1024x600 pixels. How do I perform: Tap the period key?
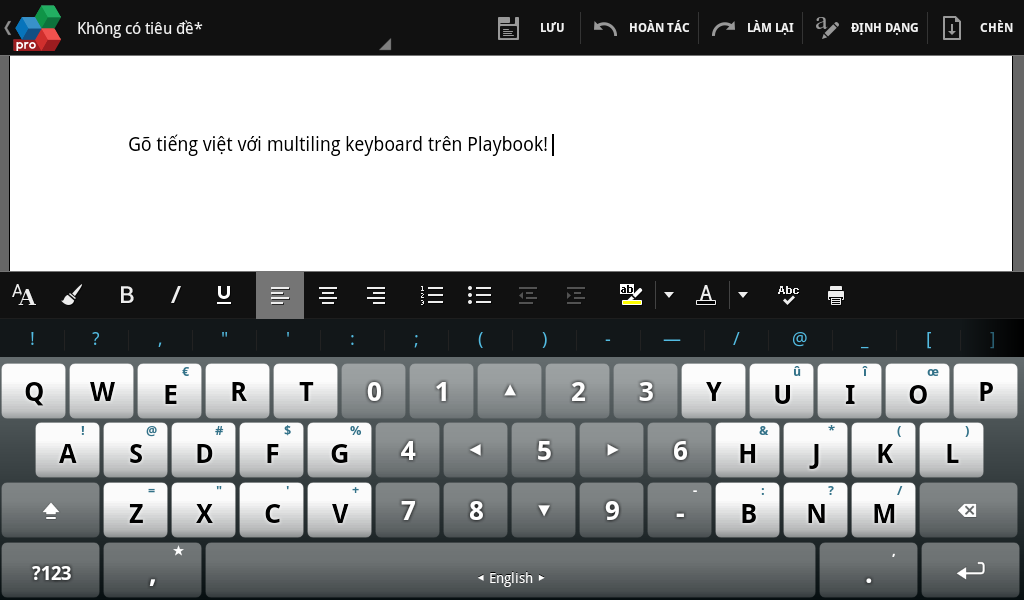click(869, 570)
